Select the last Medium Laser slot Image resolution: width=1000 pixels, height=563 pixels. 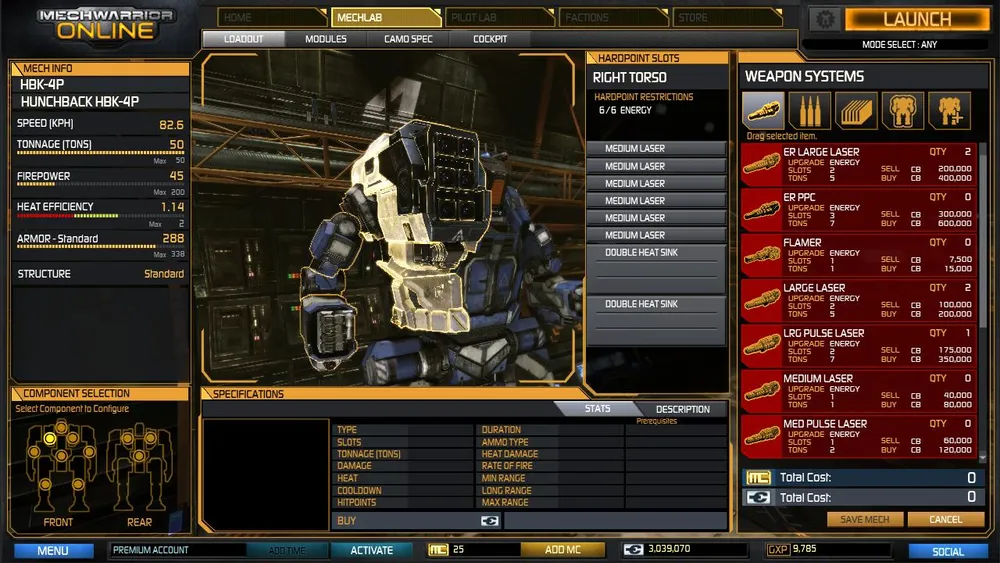(656, 235)
